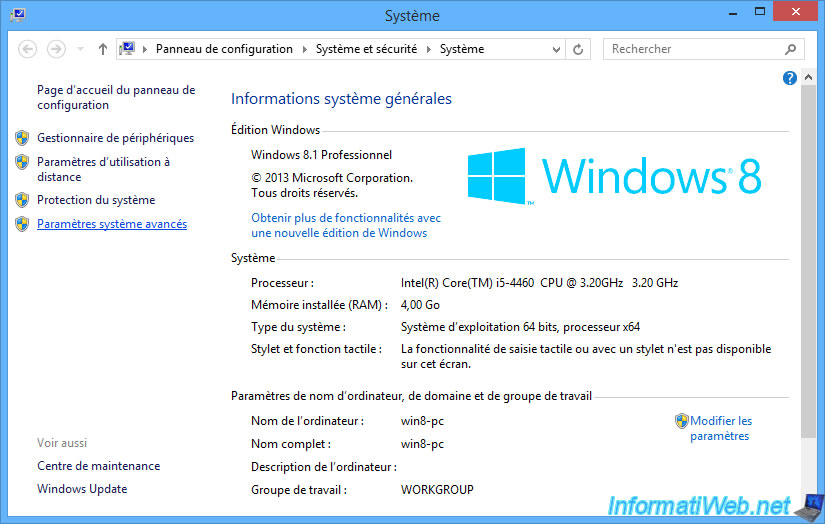The image size is (825, 524).
Task: Click the Informations système générales heading
Action: [341, 99]
